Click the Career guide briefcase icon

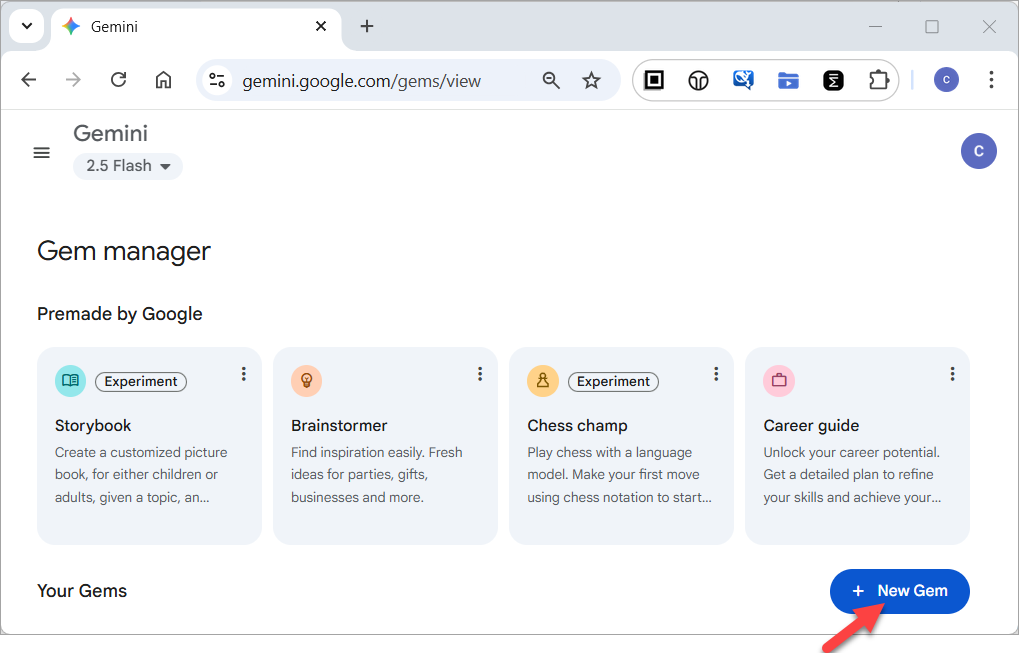pos(779,381)
